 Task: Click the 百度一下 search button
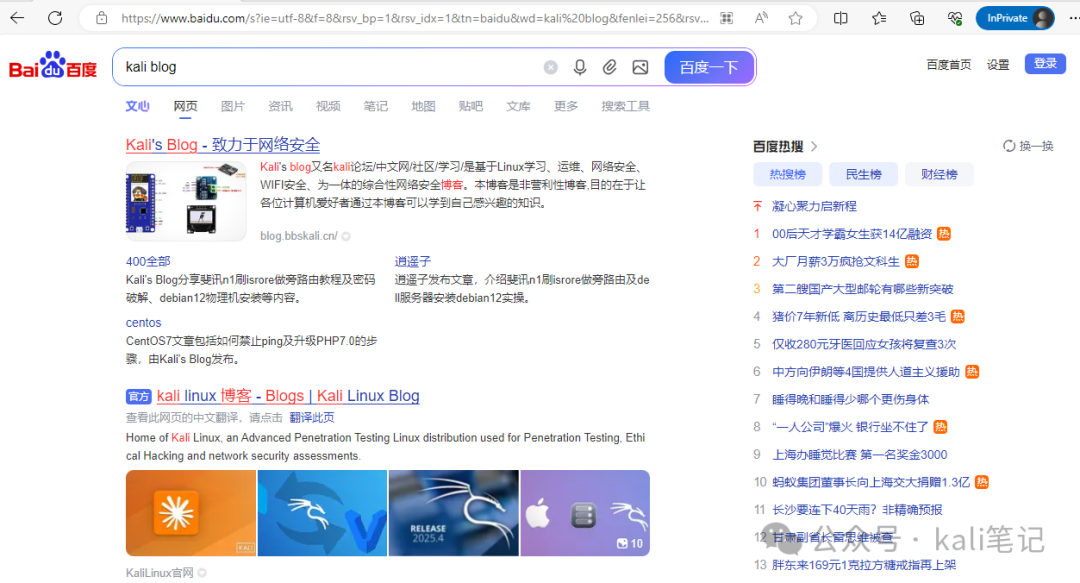709,67
